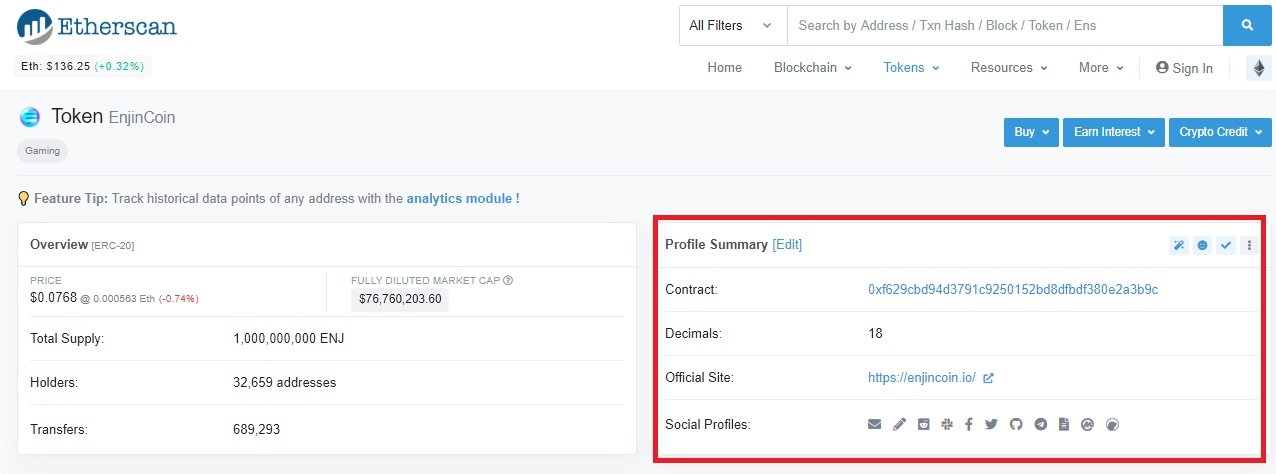Click the Sign In link

(x=1184, y=68)
